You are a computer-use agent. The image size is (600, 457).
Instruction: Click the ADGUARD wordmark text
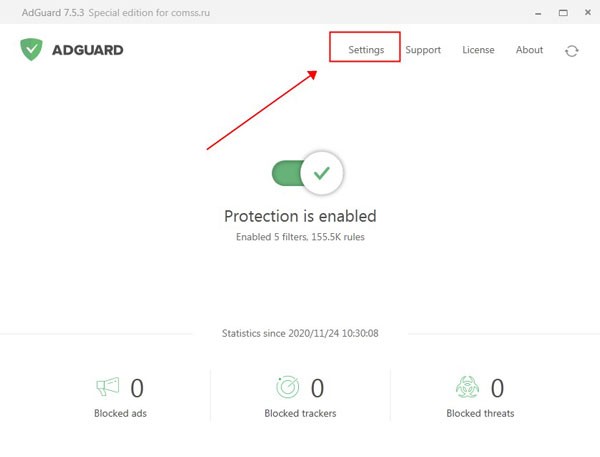click(90, 50)
